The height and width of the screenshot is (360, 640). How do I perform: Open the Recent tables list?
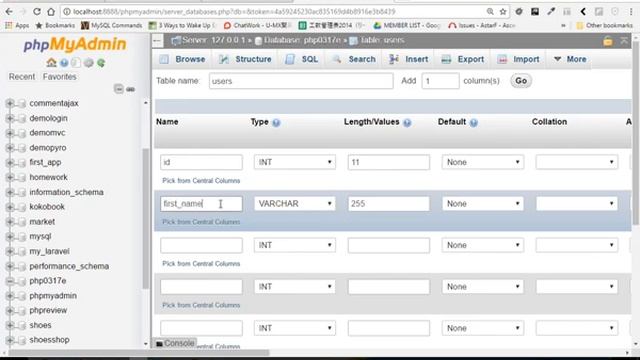click(22, 77)
